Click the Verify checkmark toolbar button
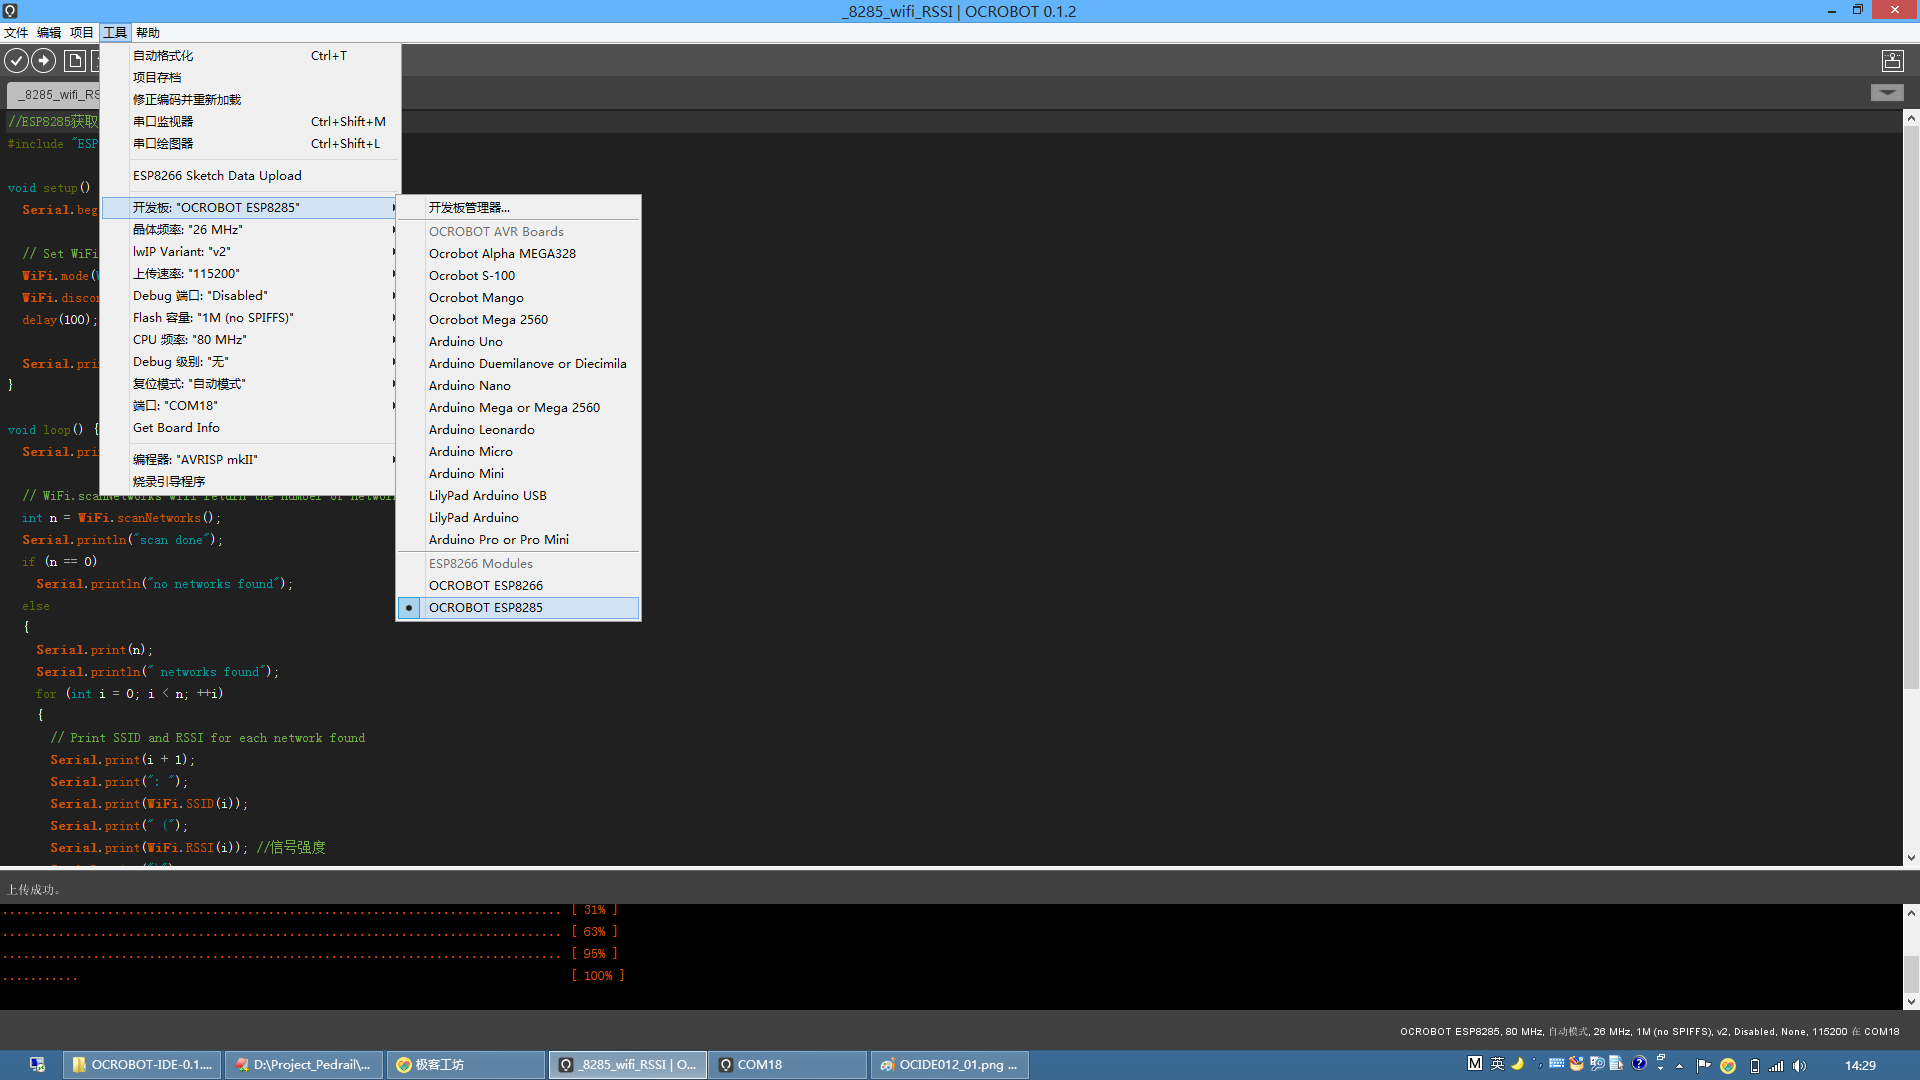This screenshot has height=1080, width=1920. 16,61
